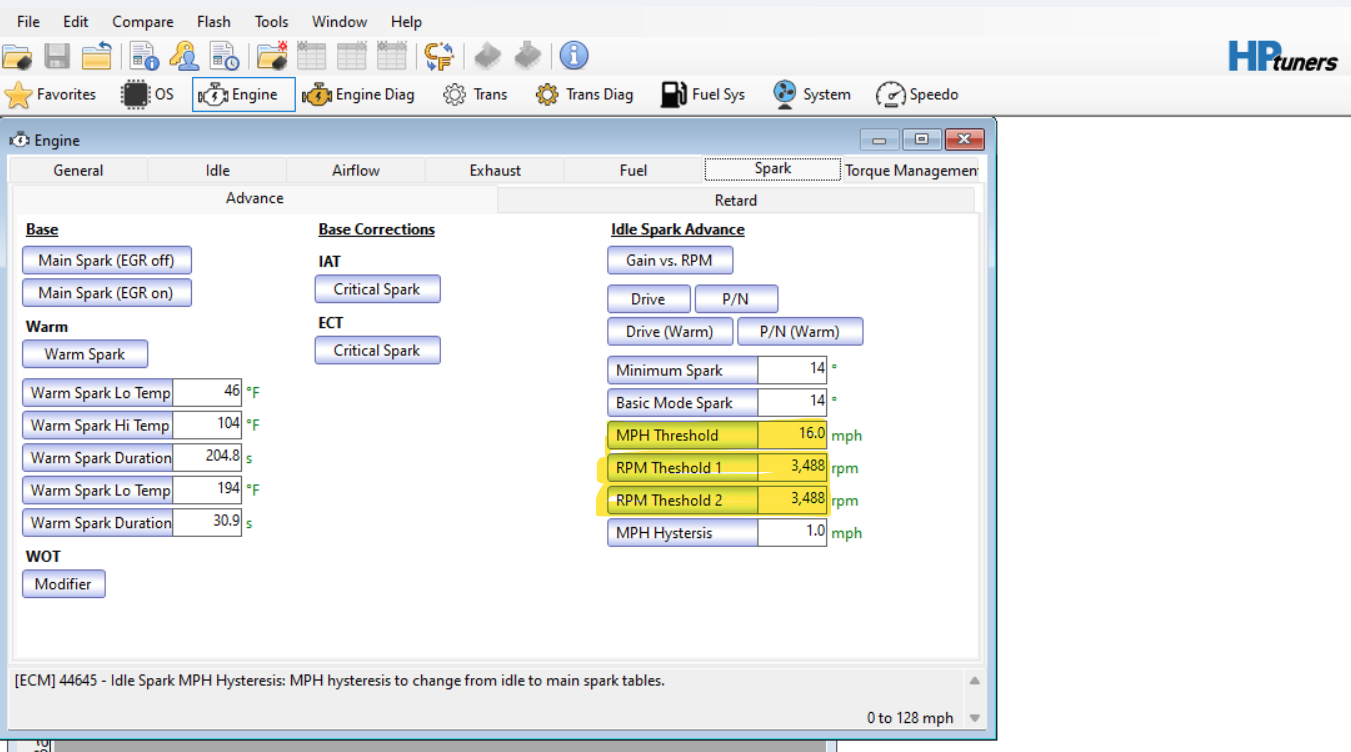Open the Speedo section

pos(917,95)
